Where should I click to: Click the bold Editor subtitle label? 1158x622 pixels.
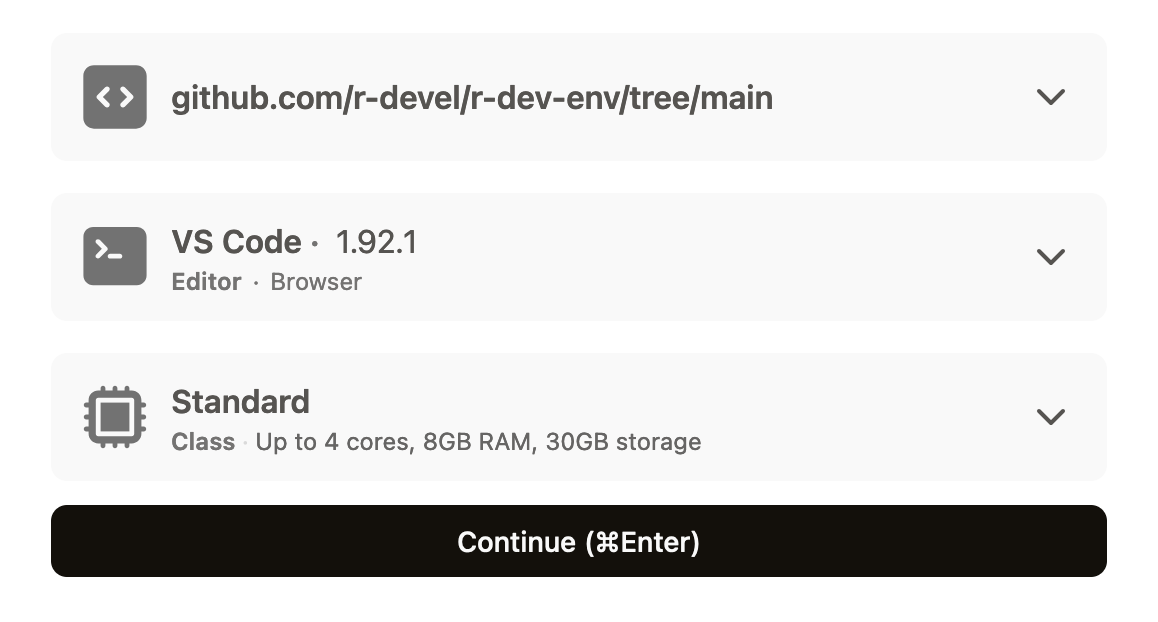(206, 281)
